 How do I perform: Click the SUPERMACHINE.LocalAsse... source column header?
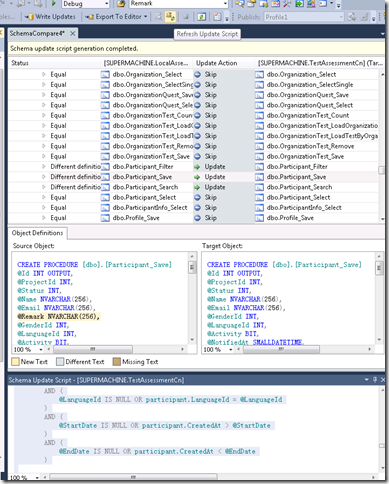146,63
